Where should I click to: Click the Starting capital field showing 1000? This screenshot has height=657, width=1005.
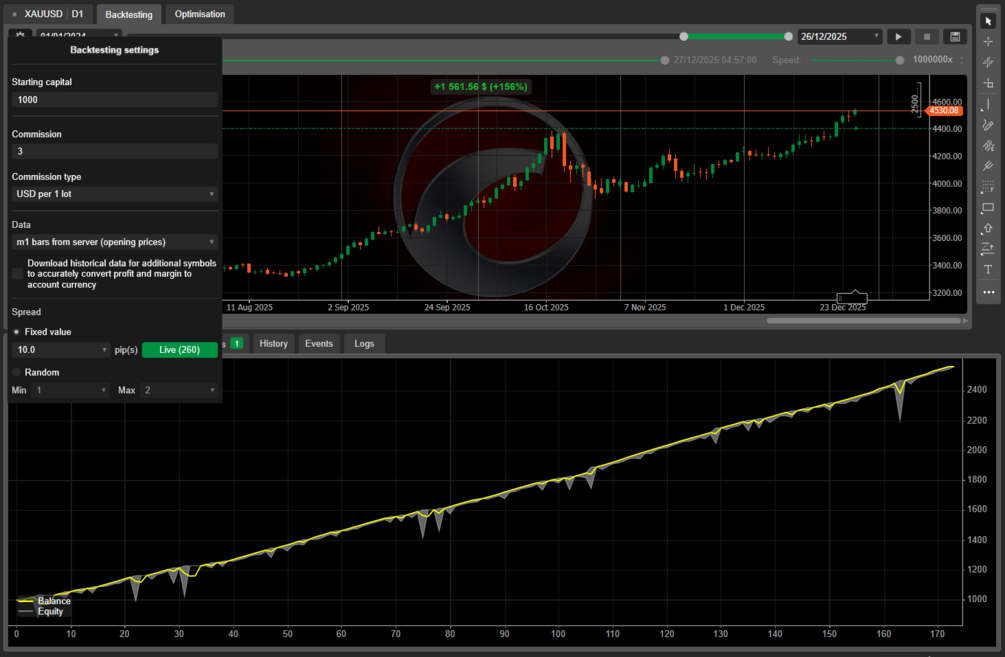coord(115,99)
